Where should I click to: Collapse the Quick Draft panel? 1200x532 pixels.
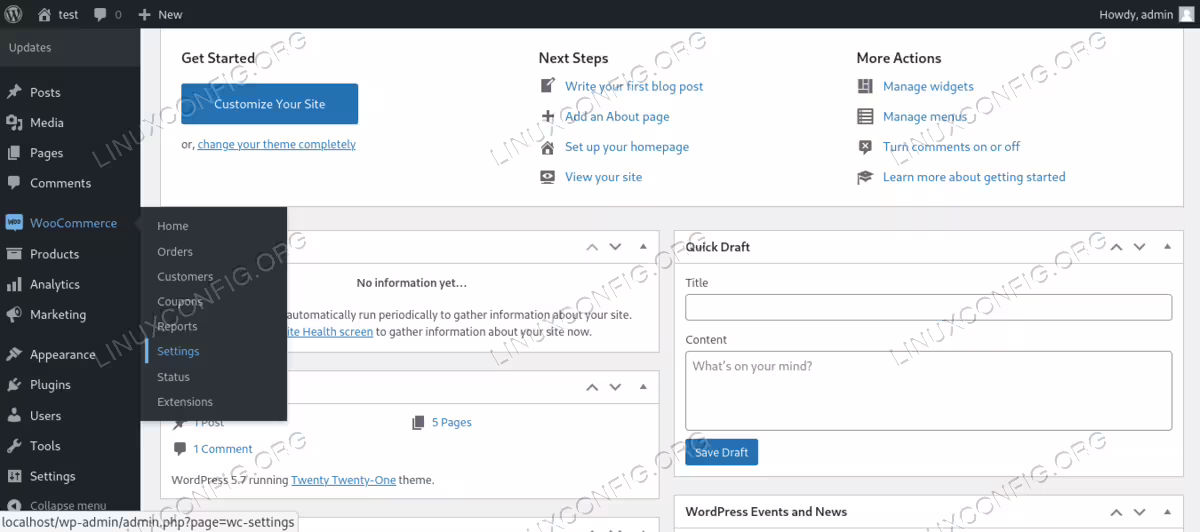[x=1167, y=247]
